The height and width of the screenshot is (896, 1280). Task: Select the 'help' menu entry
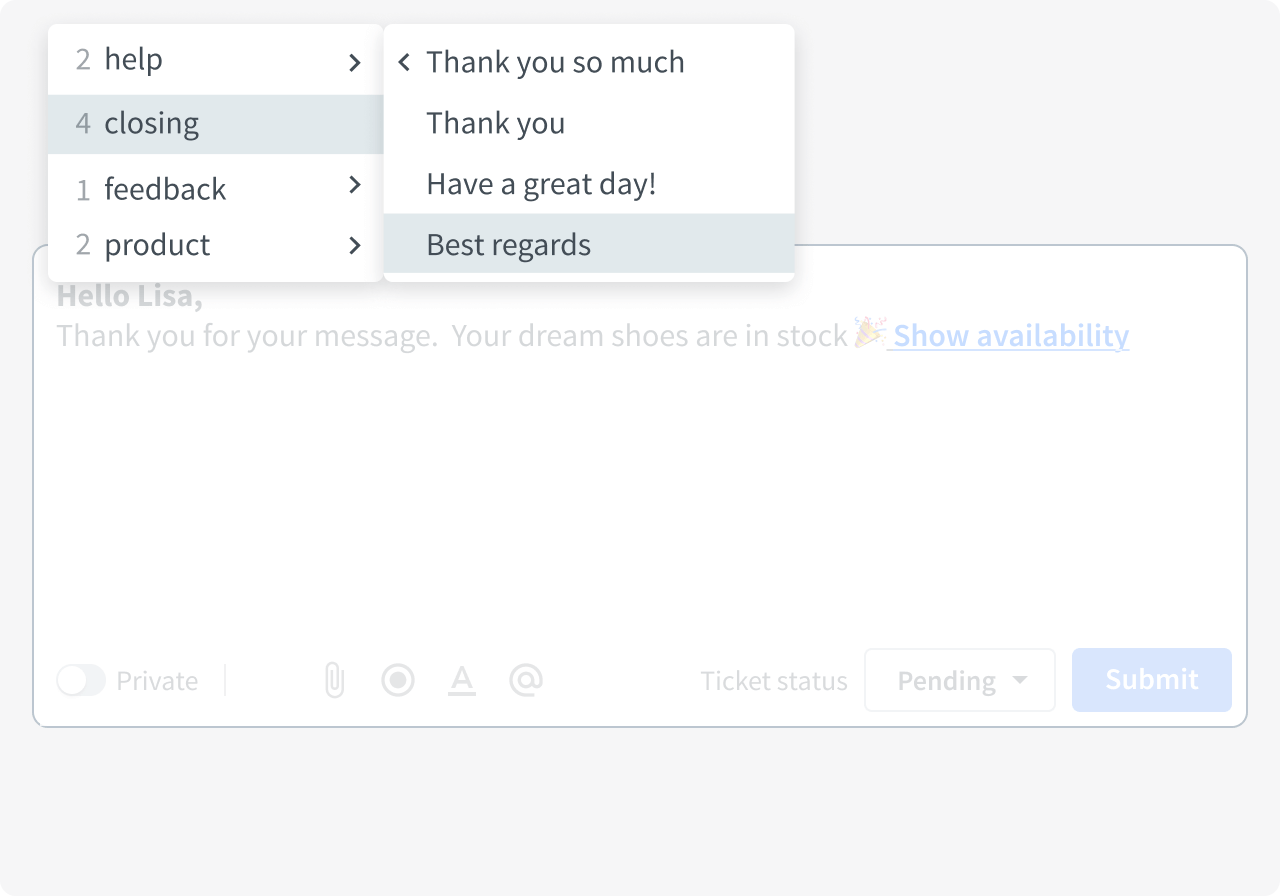133,60
